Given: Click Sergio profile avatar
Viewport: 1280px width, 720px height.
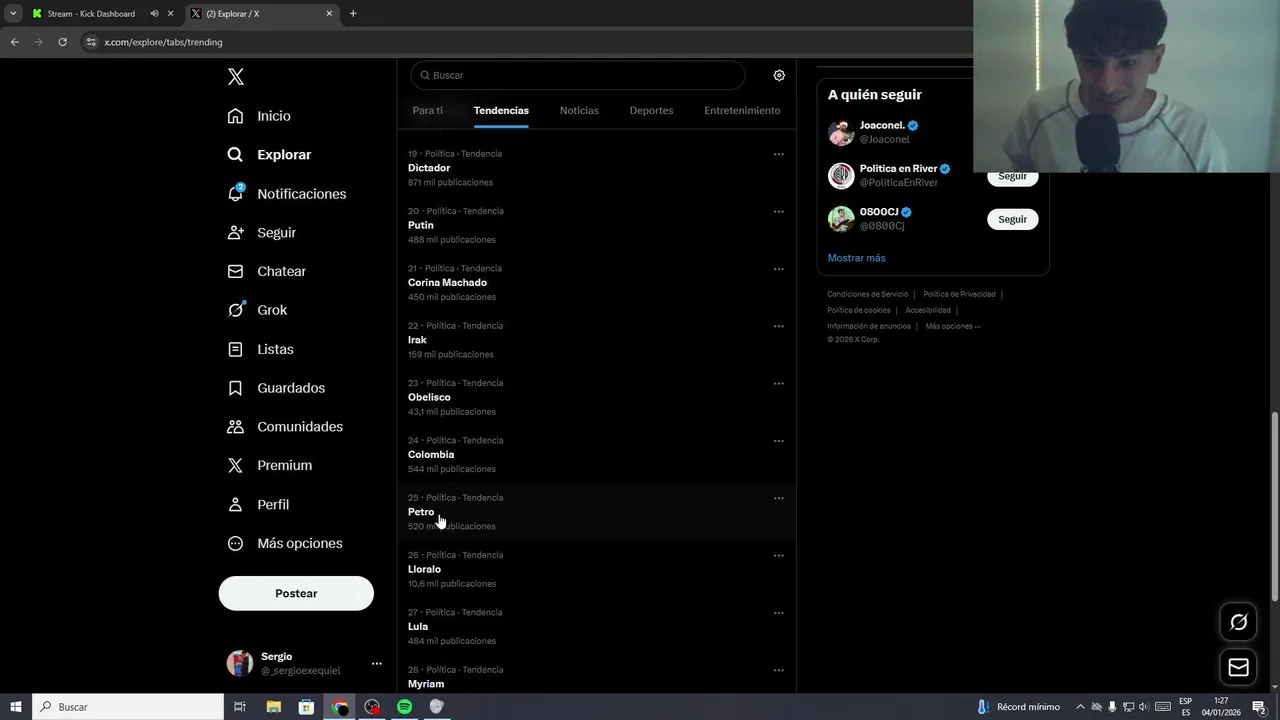Looking at the screenshot, I should 240,663.
